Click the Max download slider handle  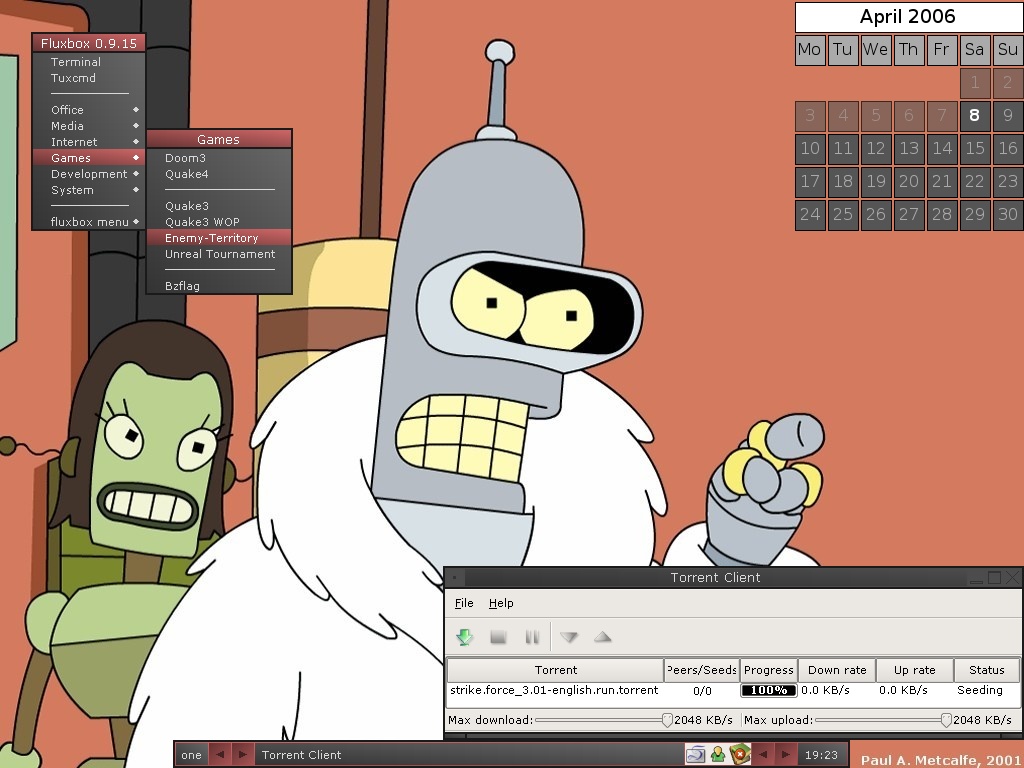[667, 720]
